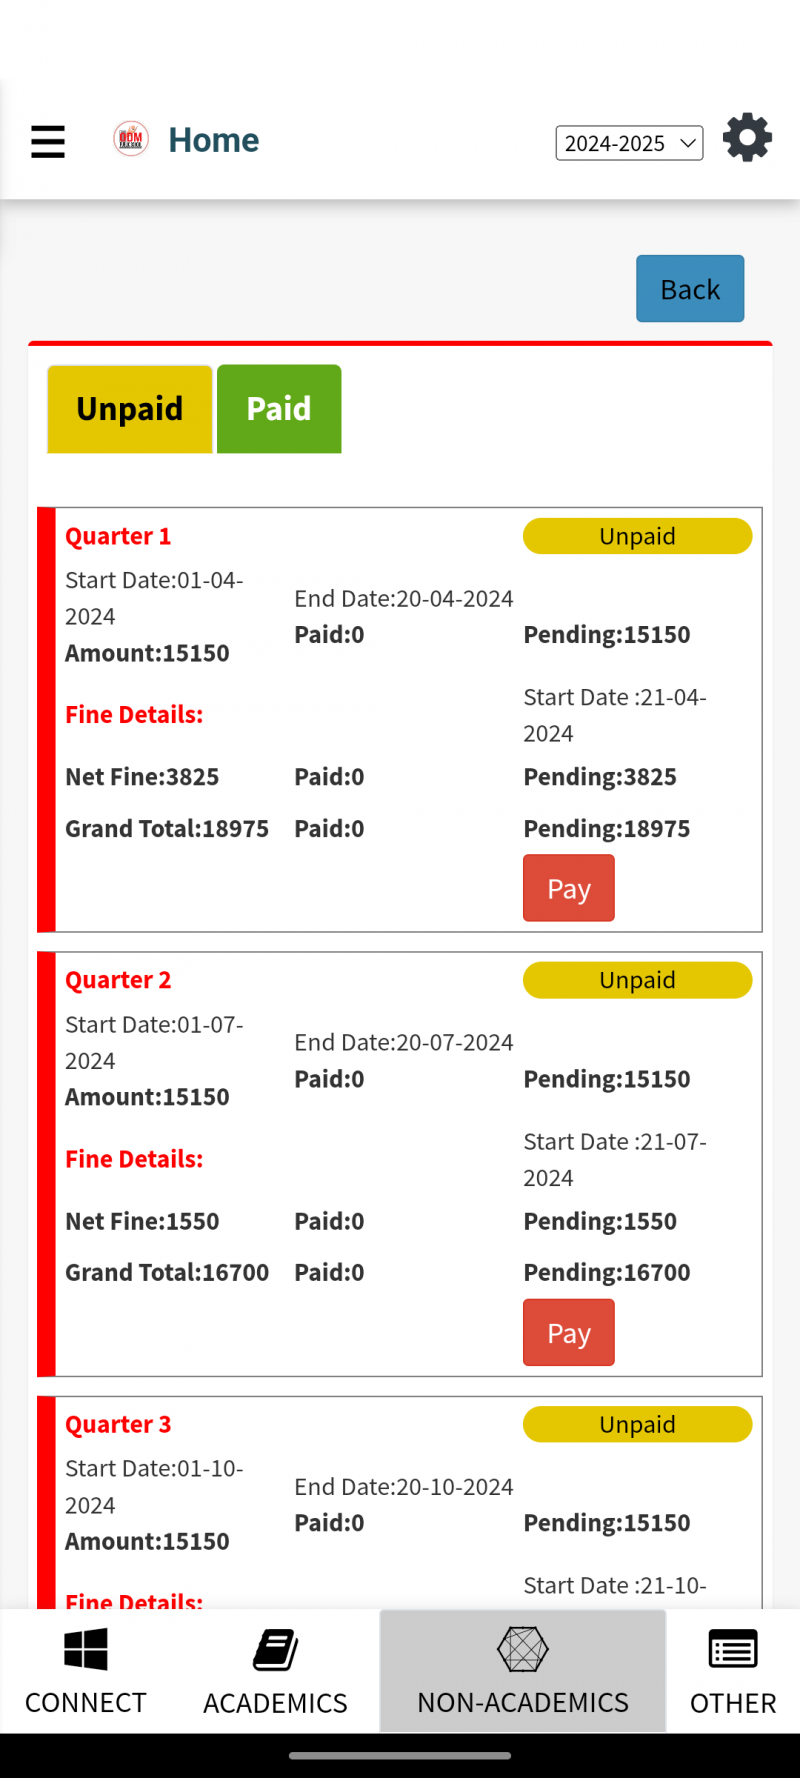Tap the Academics book icon

click(275, 1650)
